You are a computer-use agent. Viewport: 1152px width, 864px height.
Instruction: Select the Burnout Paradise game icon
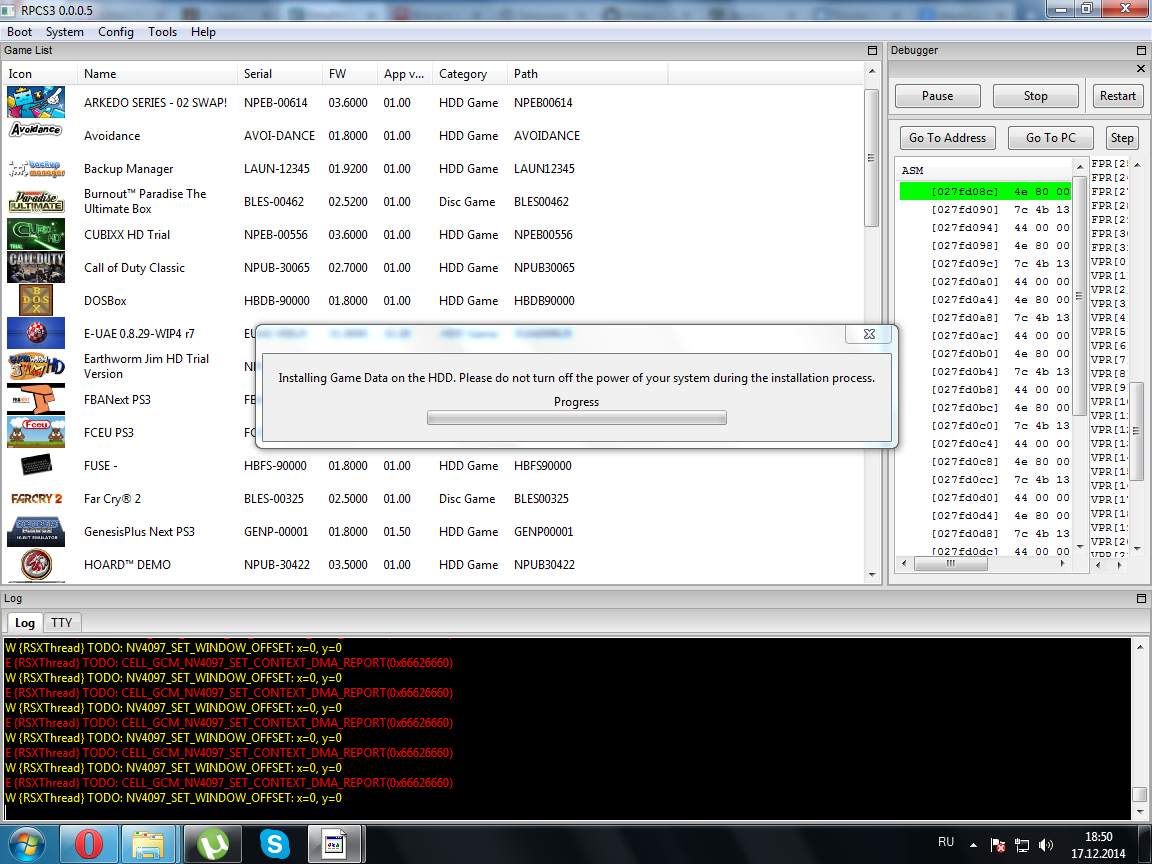[36, 202]
